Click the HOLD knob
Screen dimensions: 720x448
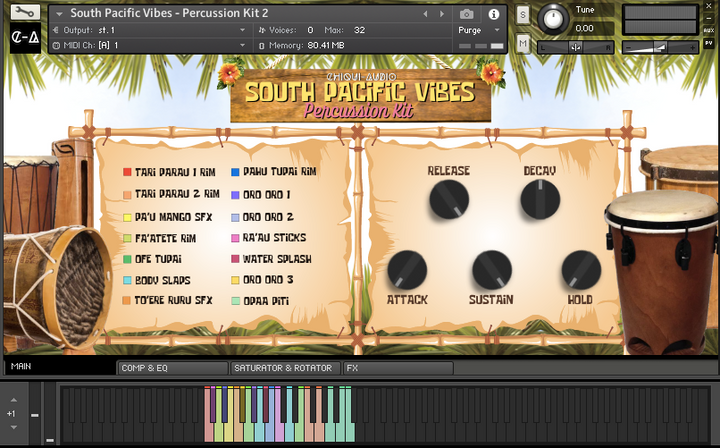tap(581, 270)
